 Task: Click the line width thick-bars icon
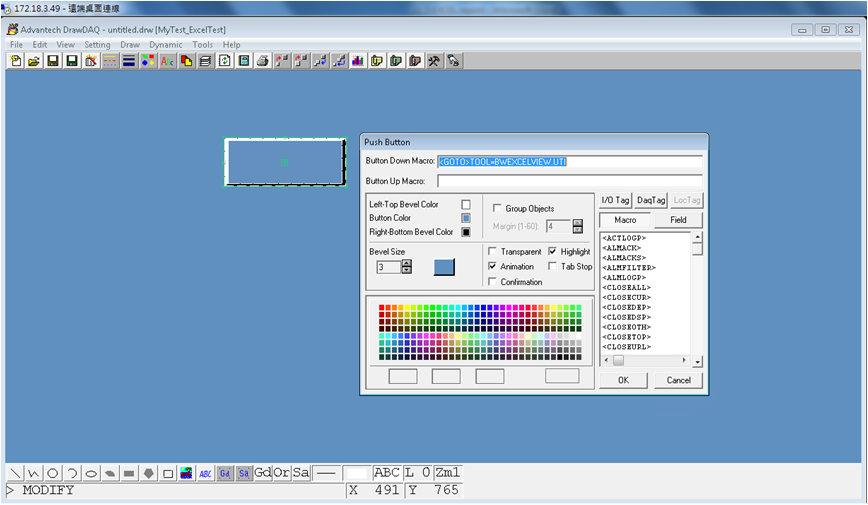tap(129, 61)
